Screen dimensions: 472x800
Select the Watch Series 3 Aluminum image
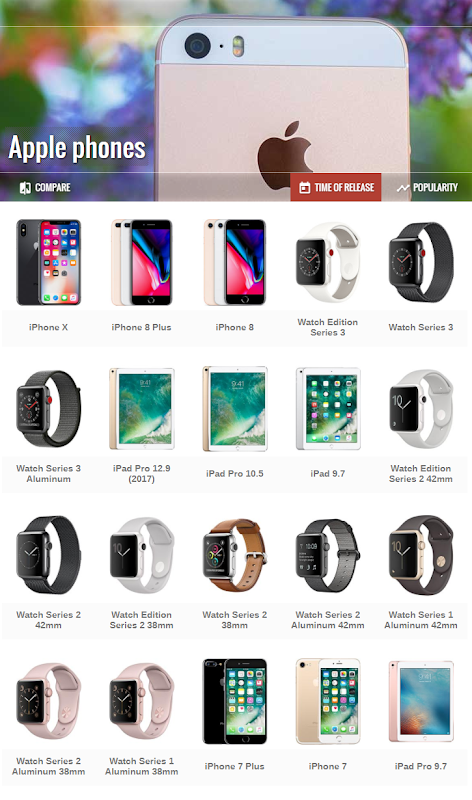point(48,408)
